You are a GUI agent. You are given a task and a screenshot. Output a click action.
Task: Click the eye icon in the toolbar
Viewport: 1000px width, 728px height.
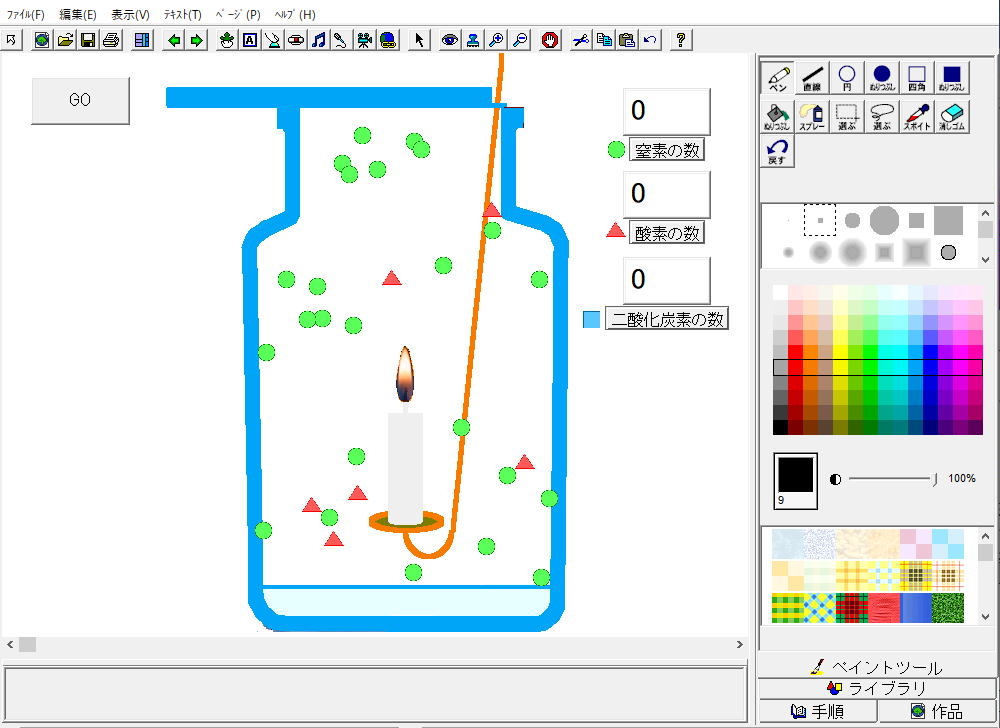pos(450,40)
